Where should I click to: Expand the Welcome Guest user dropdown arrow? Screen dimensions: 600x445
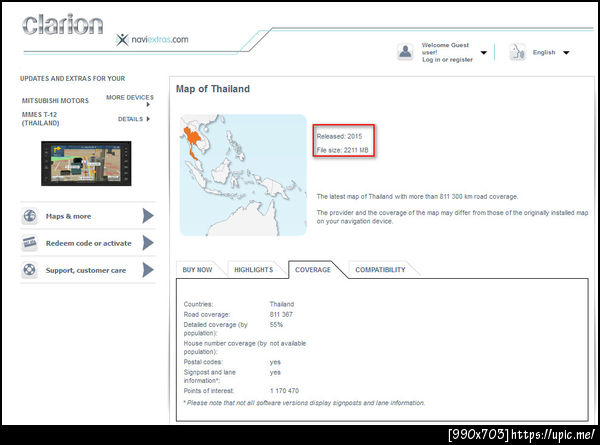click(484, 53)
